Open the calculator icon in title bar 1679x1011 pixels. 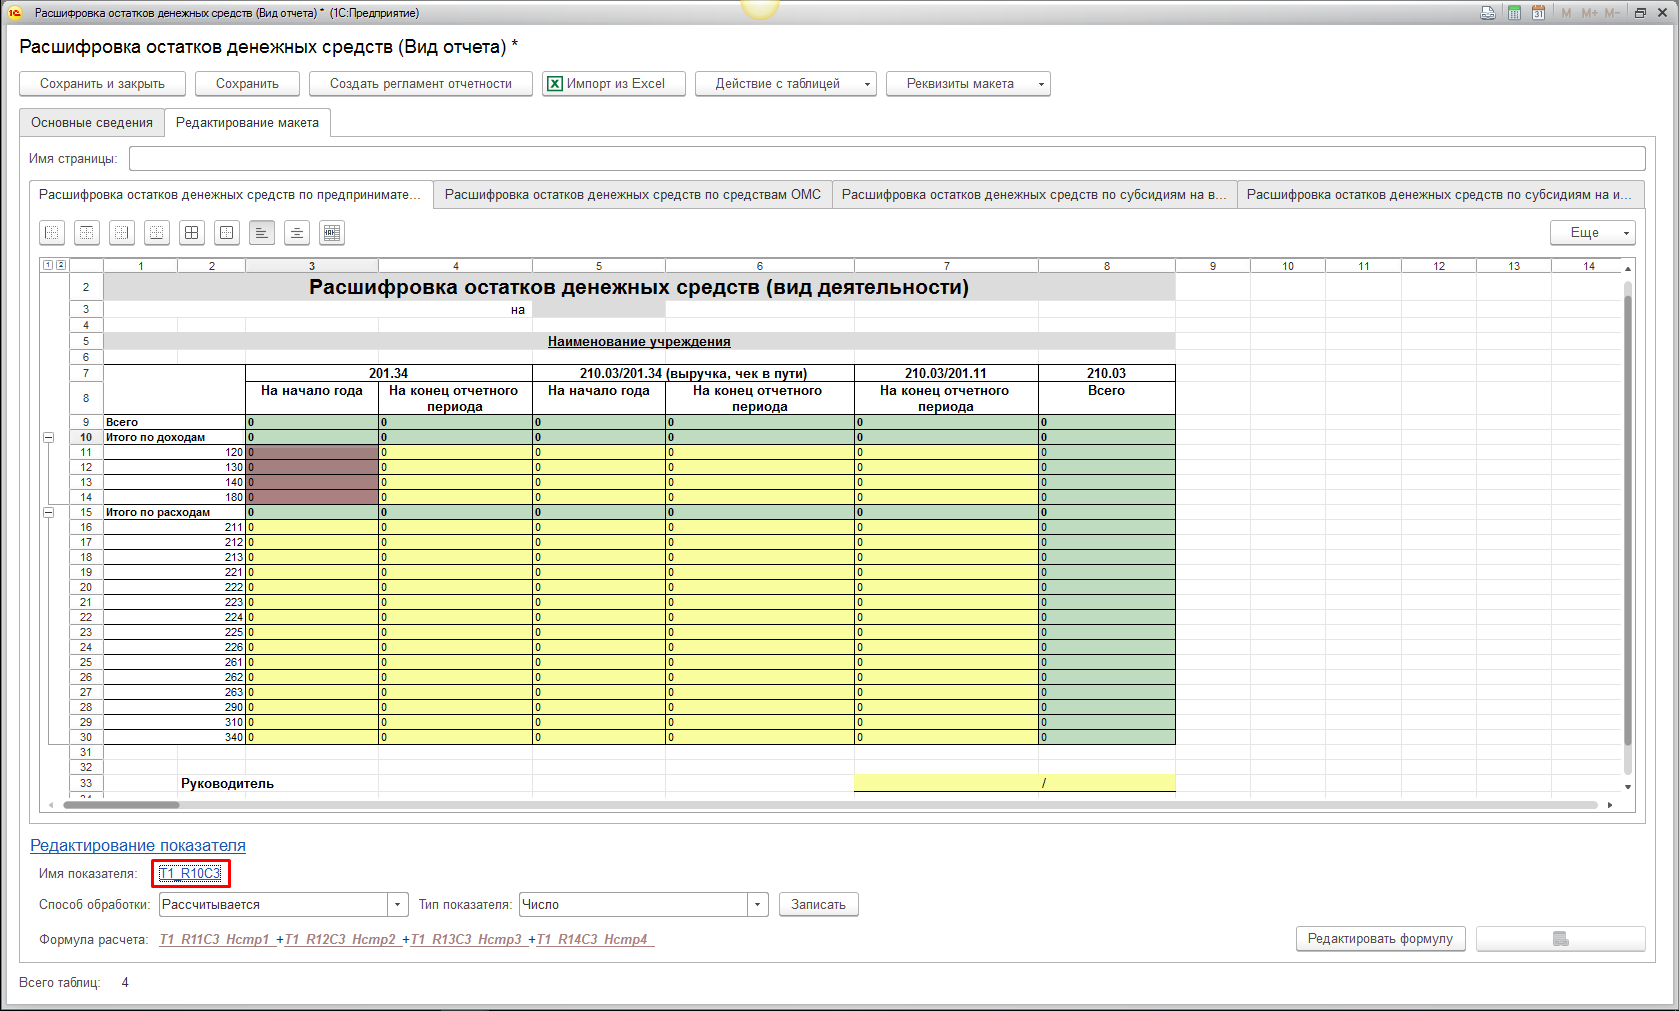(x=1514, y=13)
